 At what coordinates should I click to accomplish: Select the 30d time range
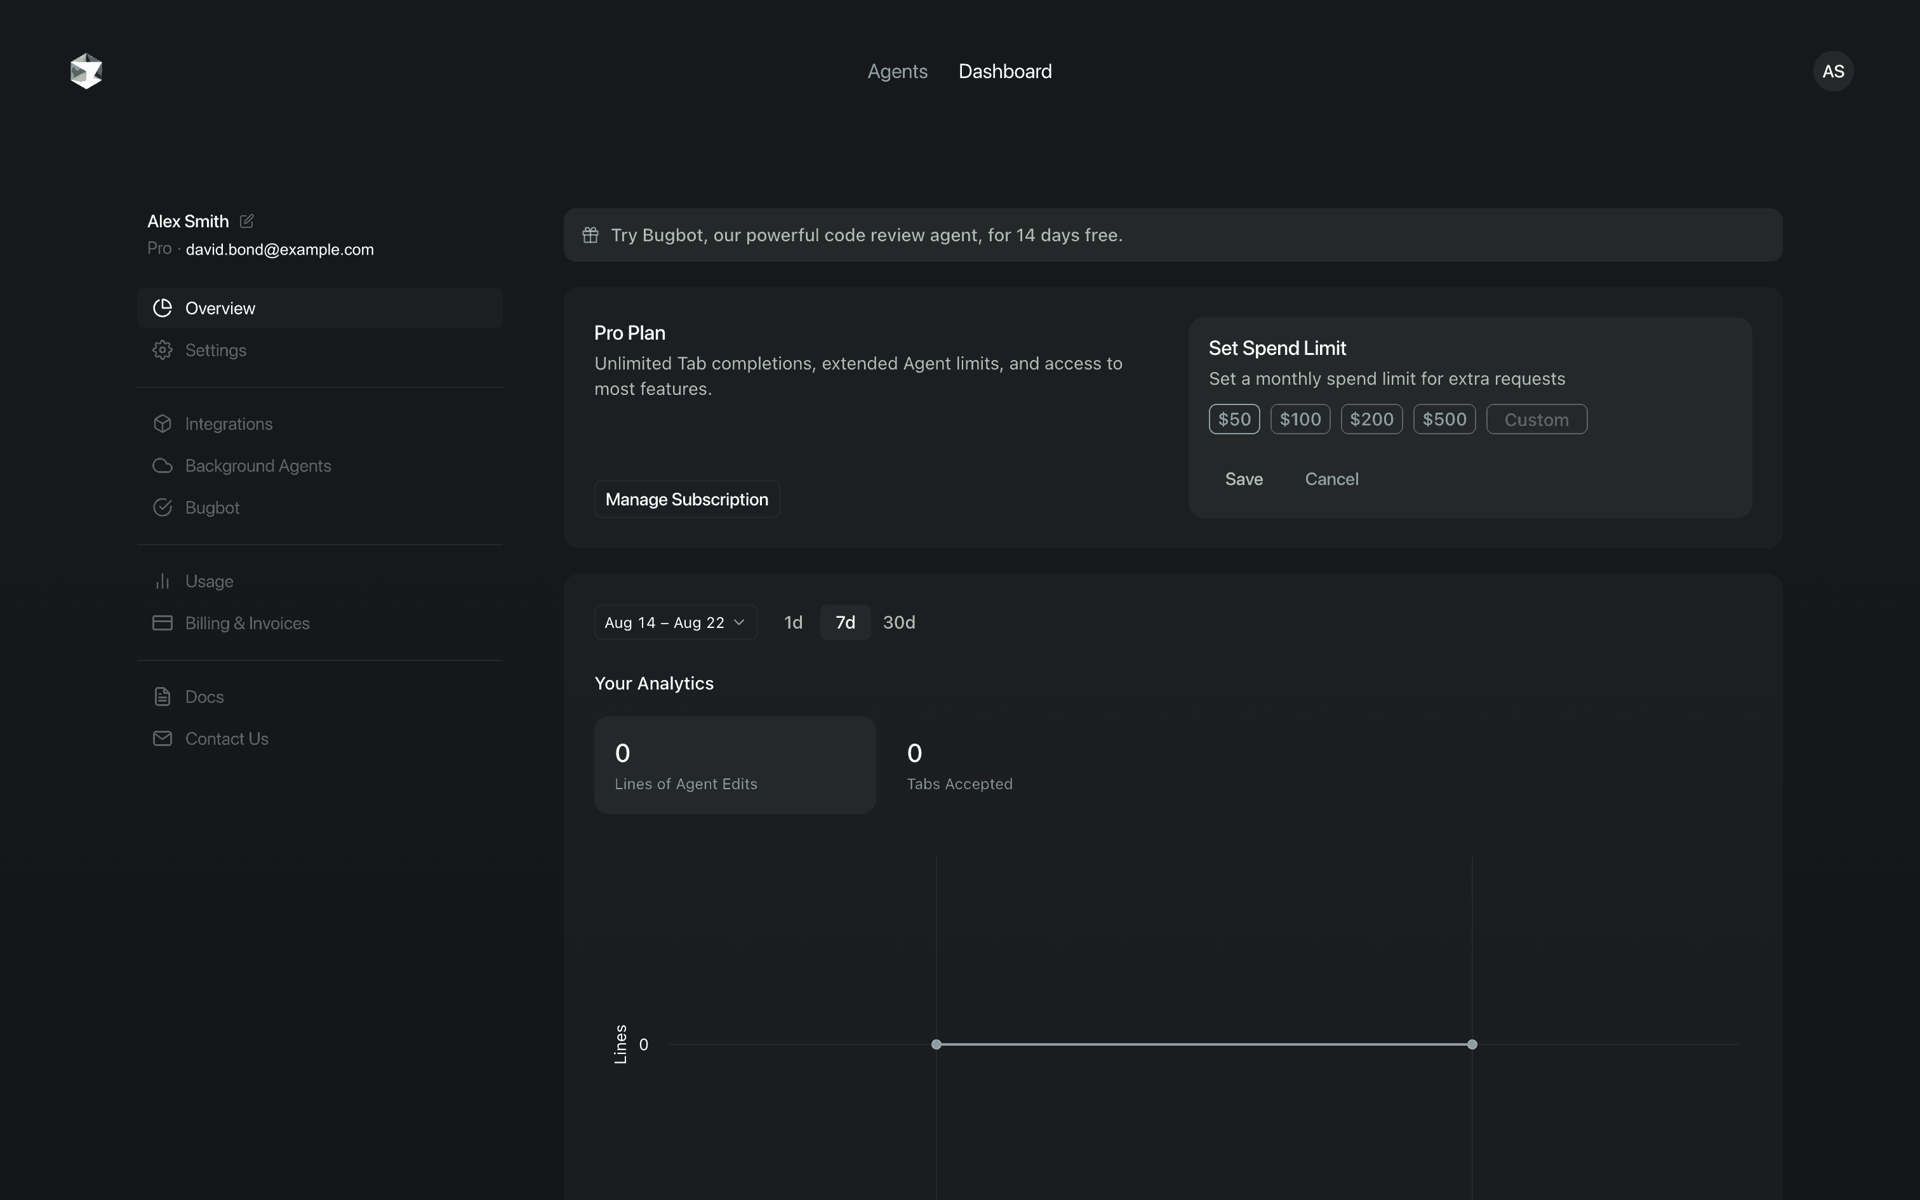pyautogui.click(x=899, y=622)
